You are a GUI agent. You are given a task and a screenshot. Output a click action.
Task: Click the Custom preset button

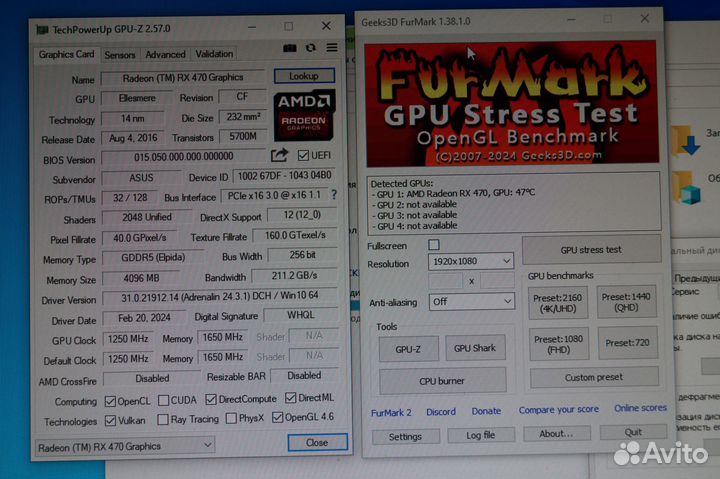594,377
